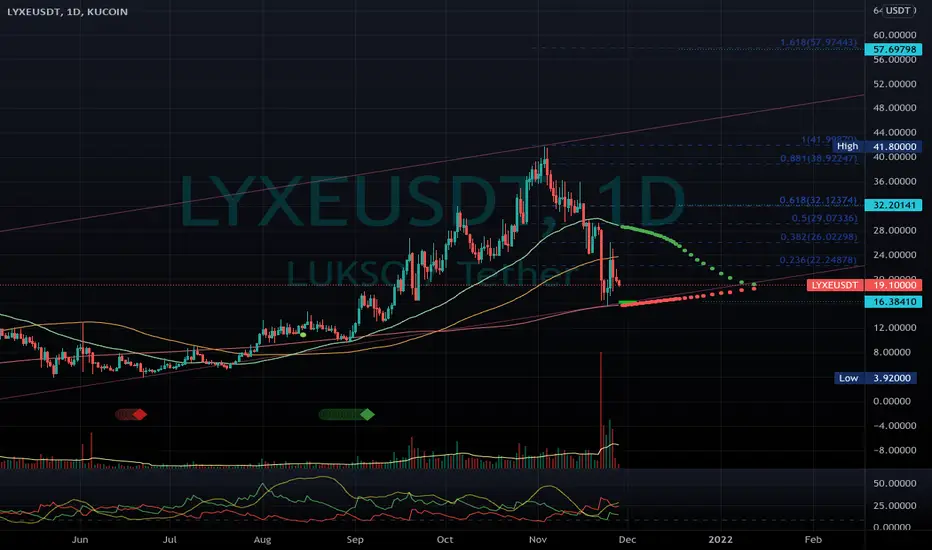Select the 57.69798 cyan price tag
The image size is (932, 550).
tap(894, 49)
